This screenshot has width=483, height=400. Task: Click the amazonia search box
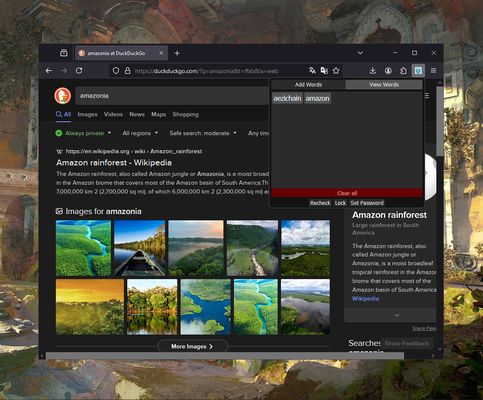tap(172, 96)
